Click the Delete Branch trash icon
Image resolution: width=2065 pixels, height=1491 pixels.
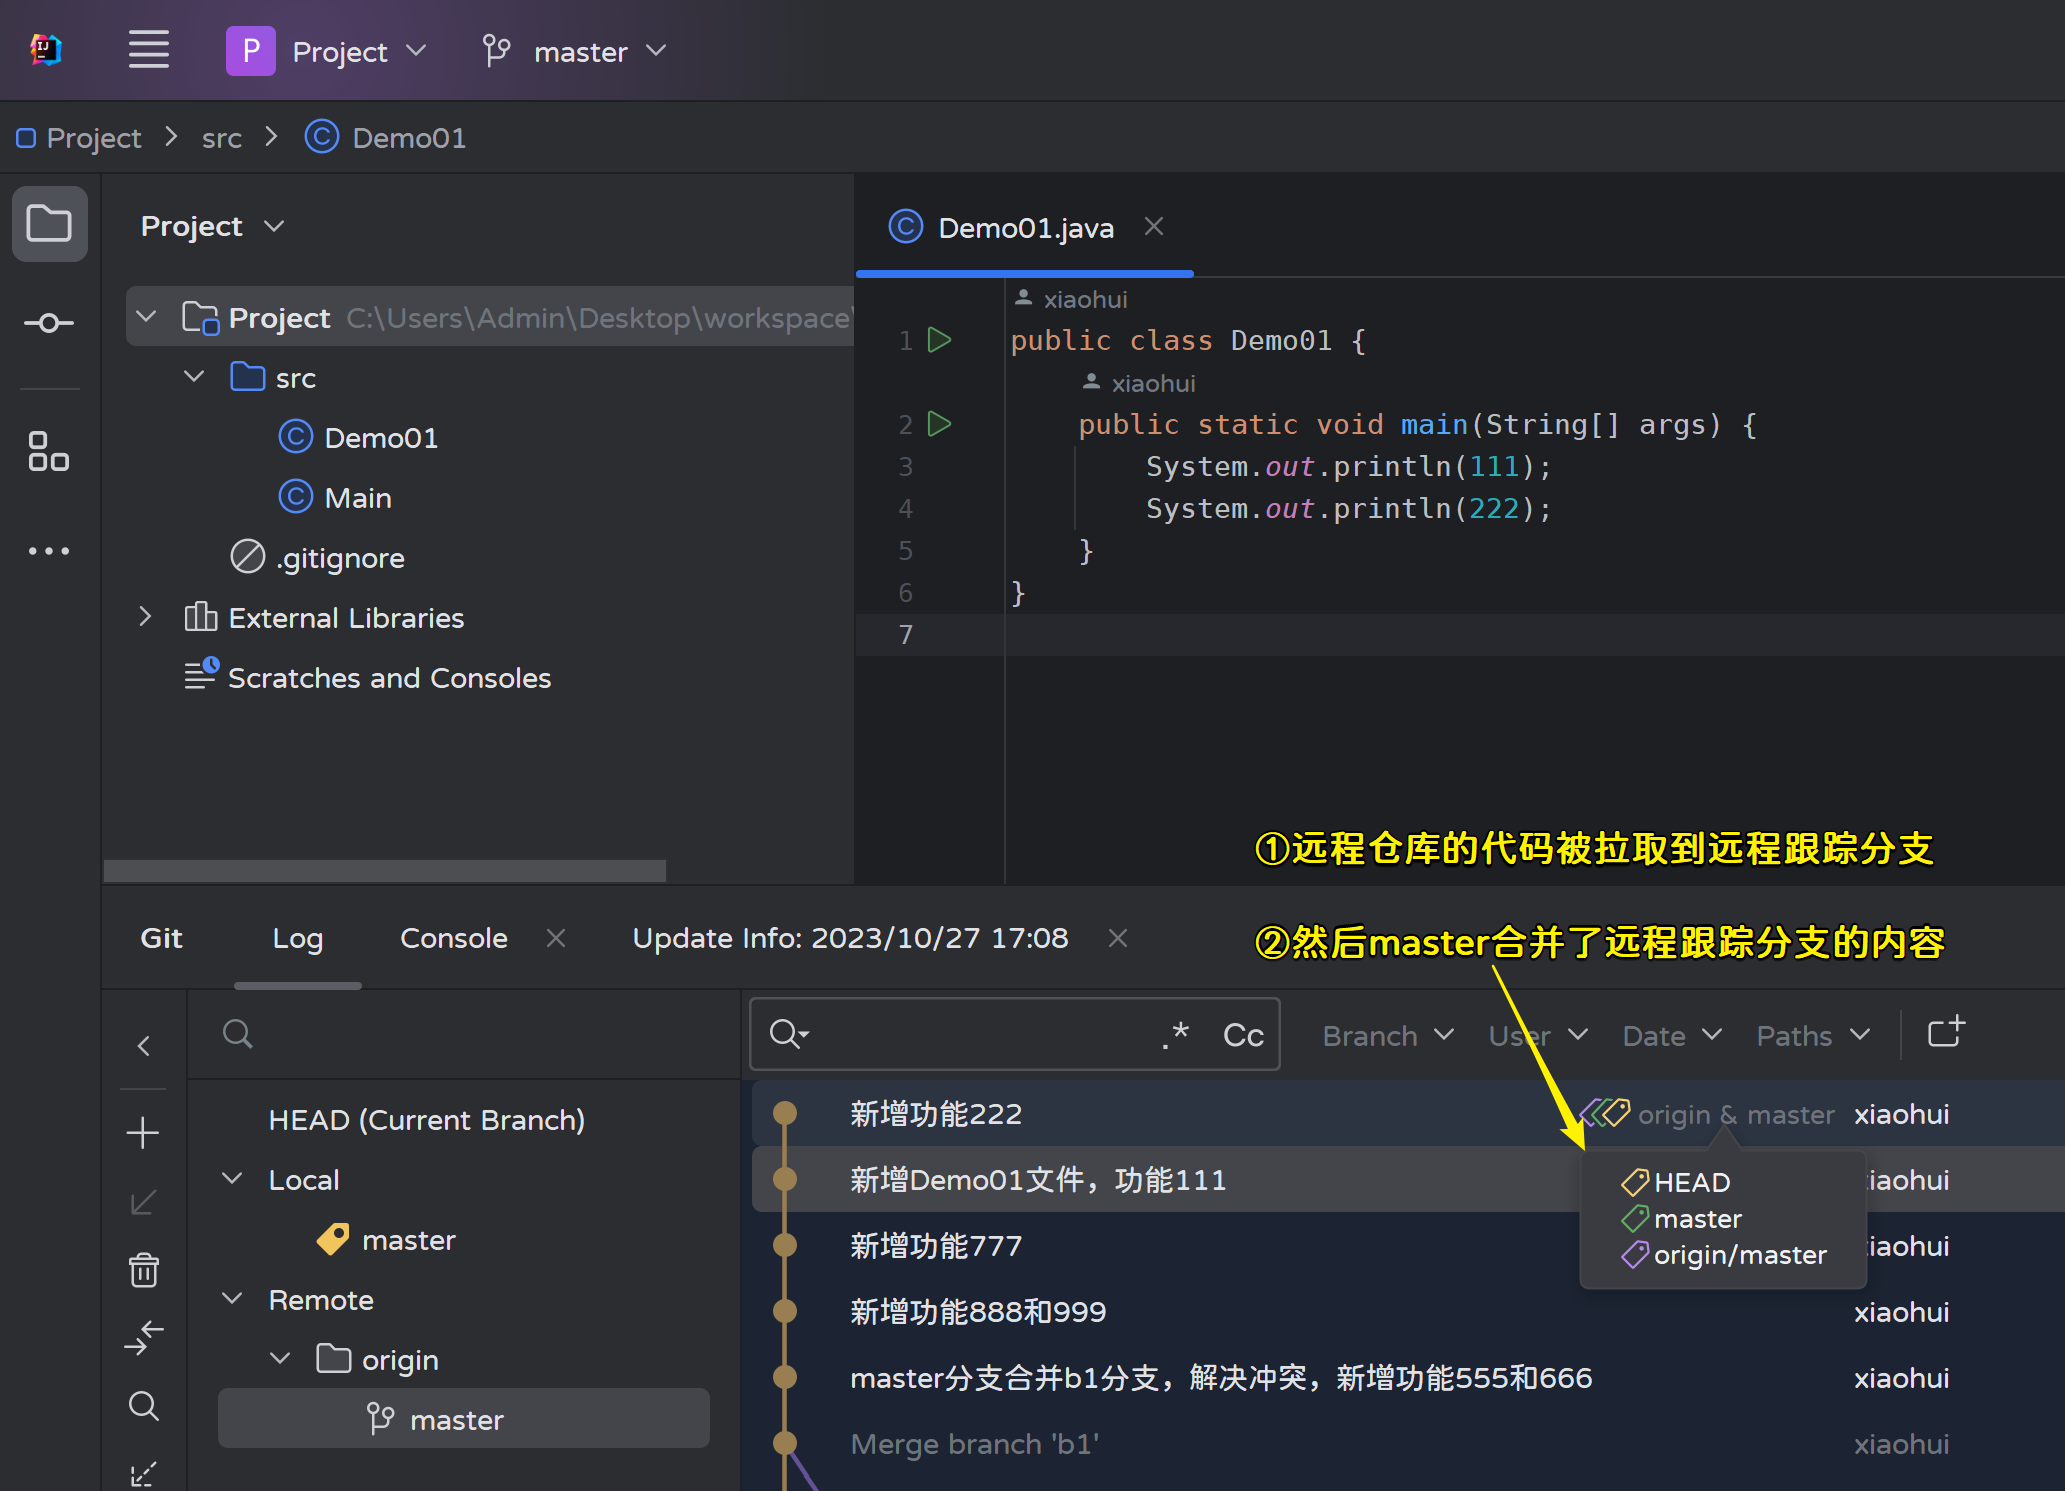[x=143, y=1270]
